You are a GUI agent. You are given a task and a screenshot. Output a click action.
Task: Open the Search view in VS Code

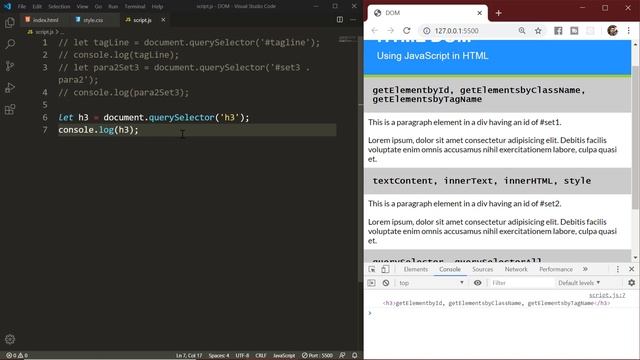(10, 44)
